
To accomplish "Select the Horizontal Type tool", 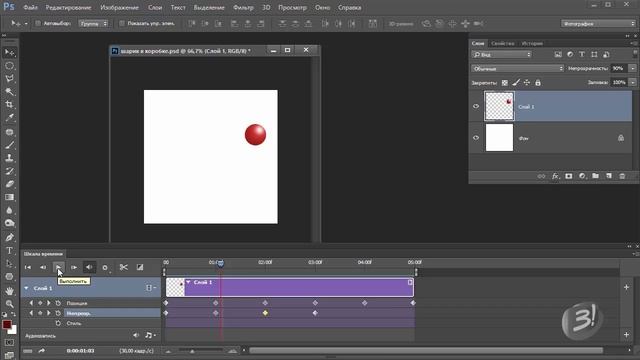I will pyautogui.click(x=9, y=250).
